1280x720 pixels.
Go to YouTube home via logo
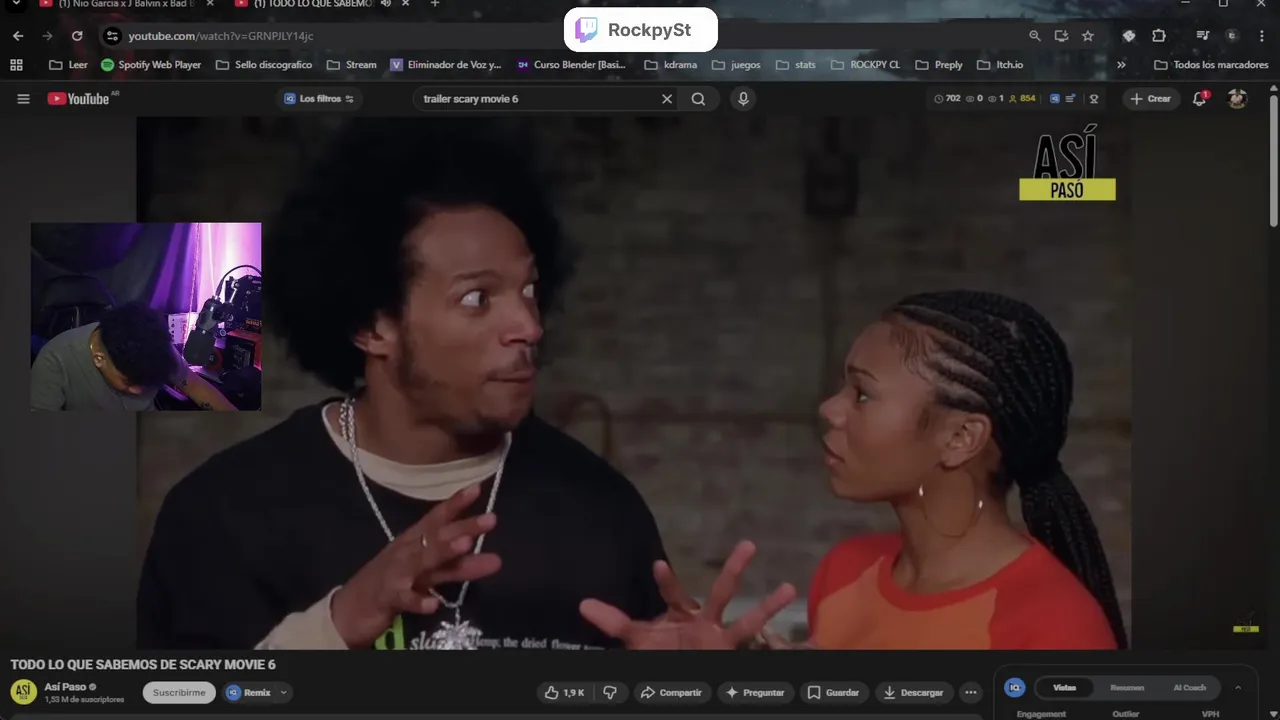click(x=78, y=99)
